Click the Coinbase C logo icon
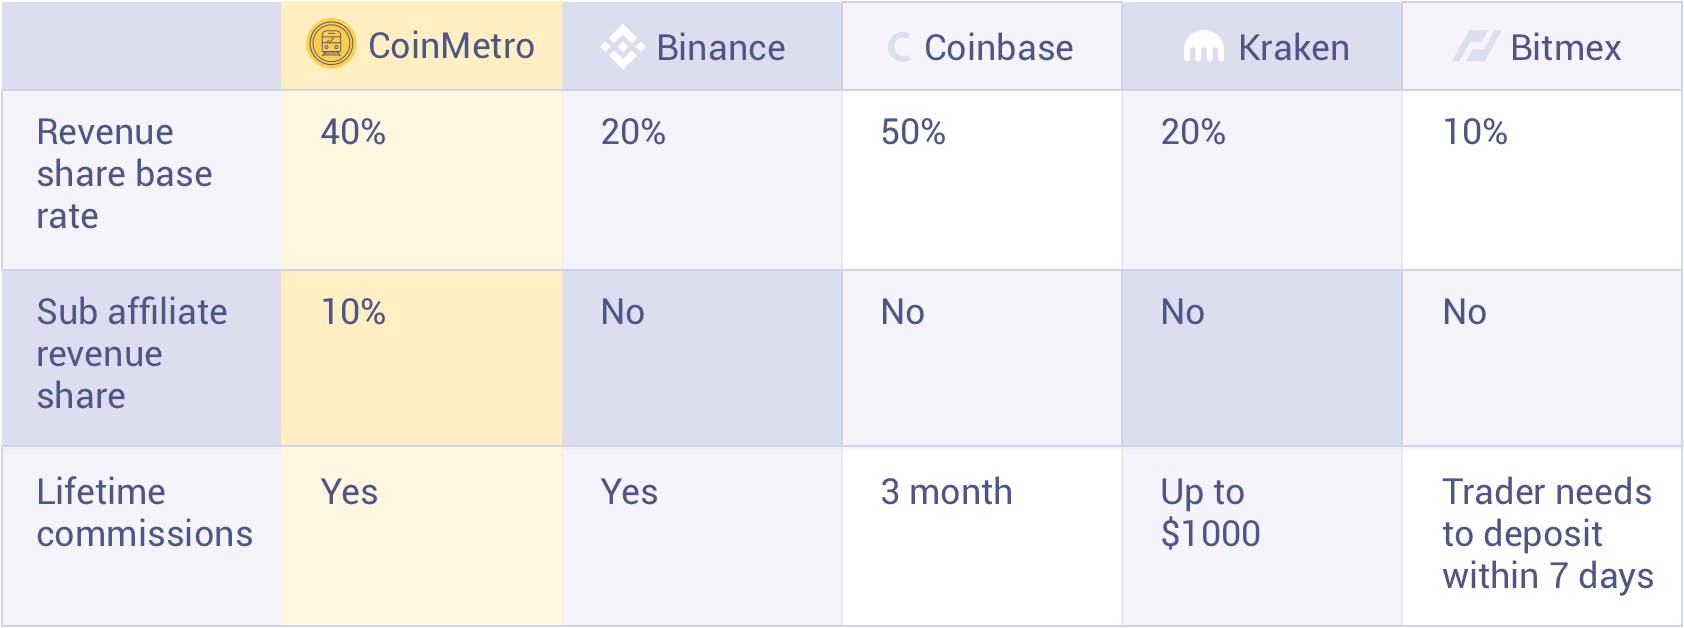This screenshot has width=1684, height=628. (900, 47)
